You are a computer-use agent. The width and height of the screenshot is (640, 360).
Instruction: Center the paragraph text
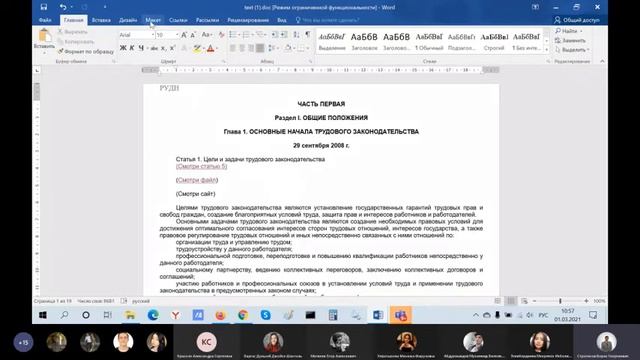[242, 48]
